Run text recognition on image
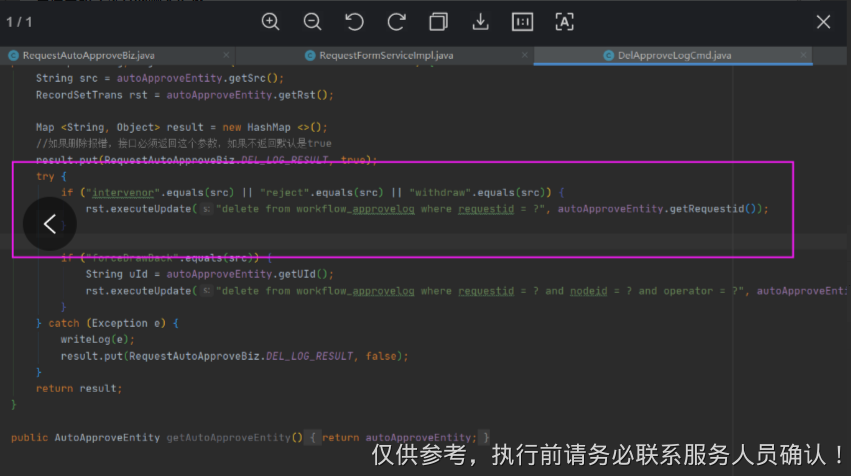This screenshot has height=476, width=851. (564, 22)
